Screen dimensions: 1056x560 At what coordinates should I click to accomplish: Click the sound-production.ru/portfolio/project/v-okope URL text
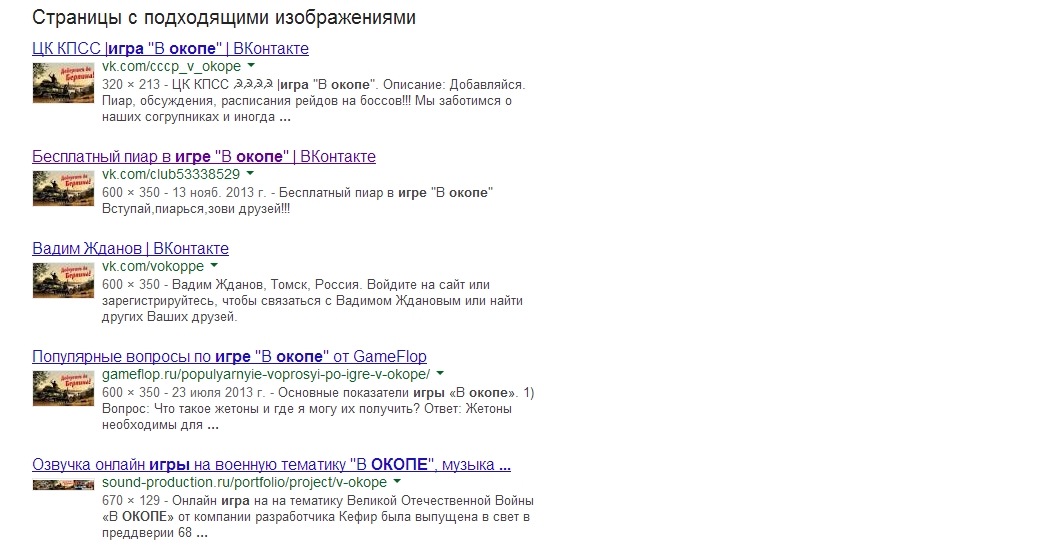(x=244, y=482)
